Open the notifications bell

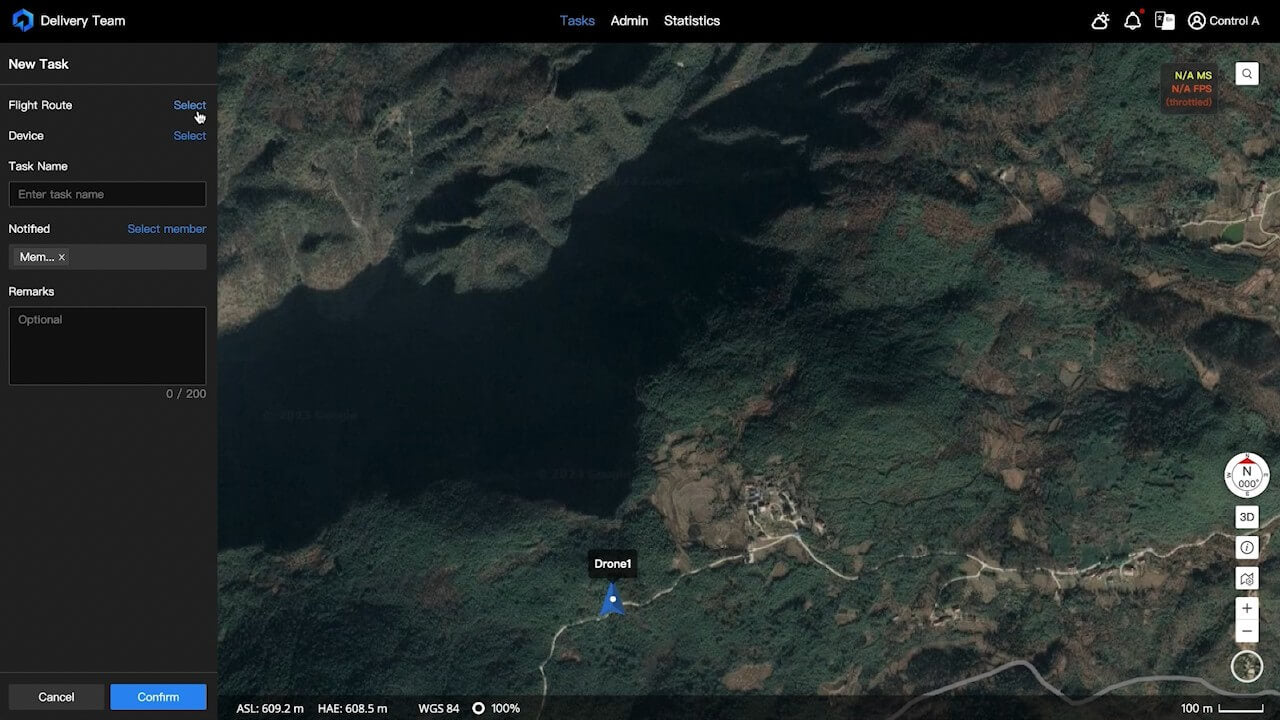point(1132,21)
